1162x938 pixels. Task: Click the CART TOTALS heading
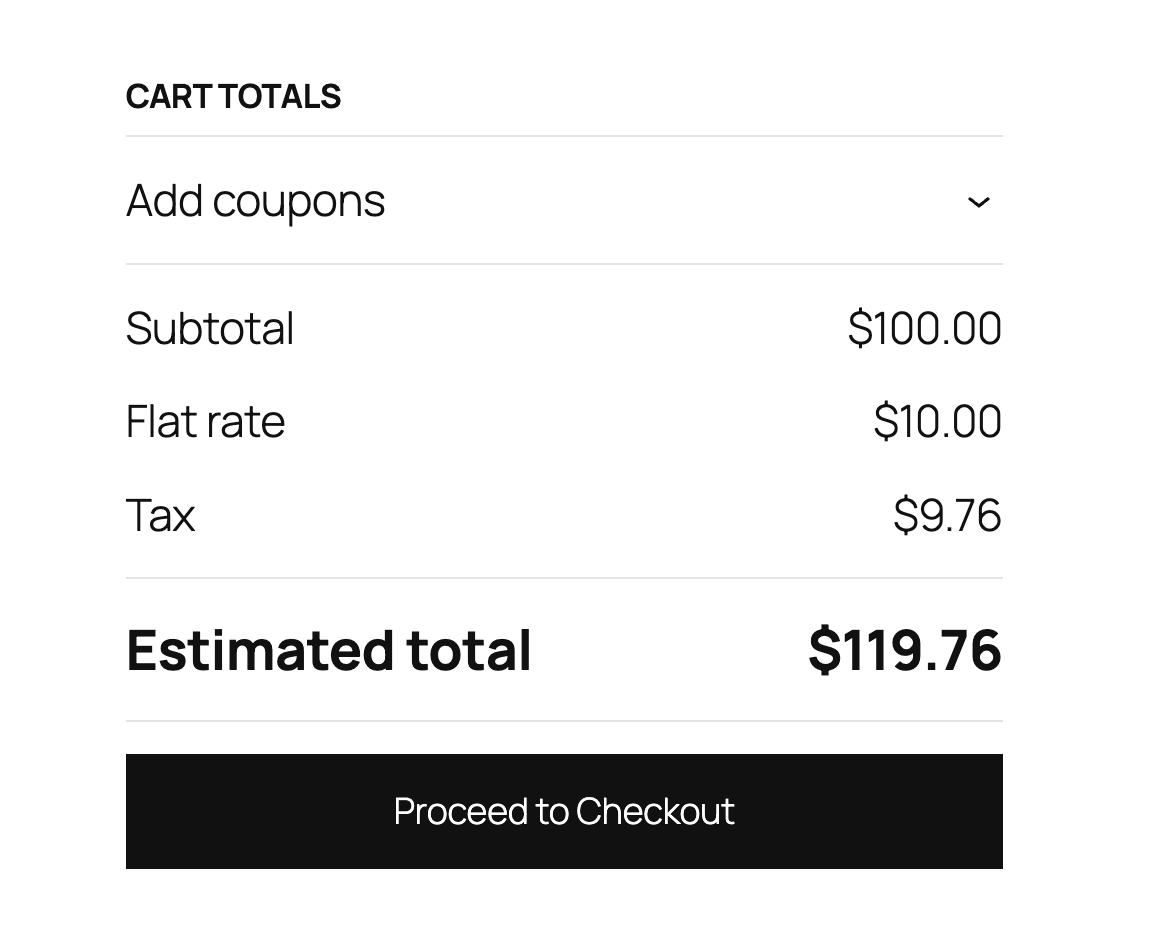pyautogui.click(x=233, y=96)
